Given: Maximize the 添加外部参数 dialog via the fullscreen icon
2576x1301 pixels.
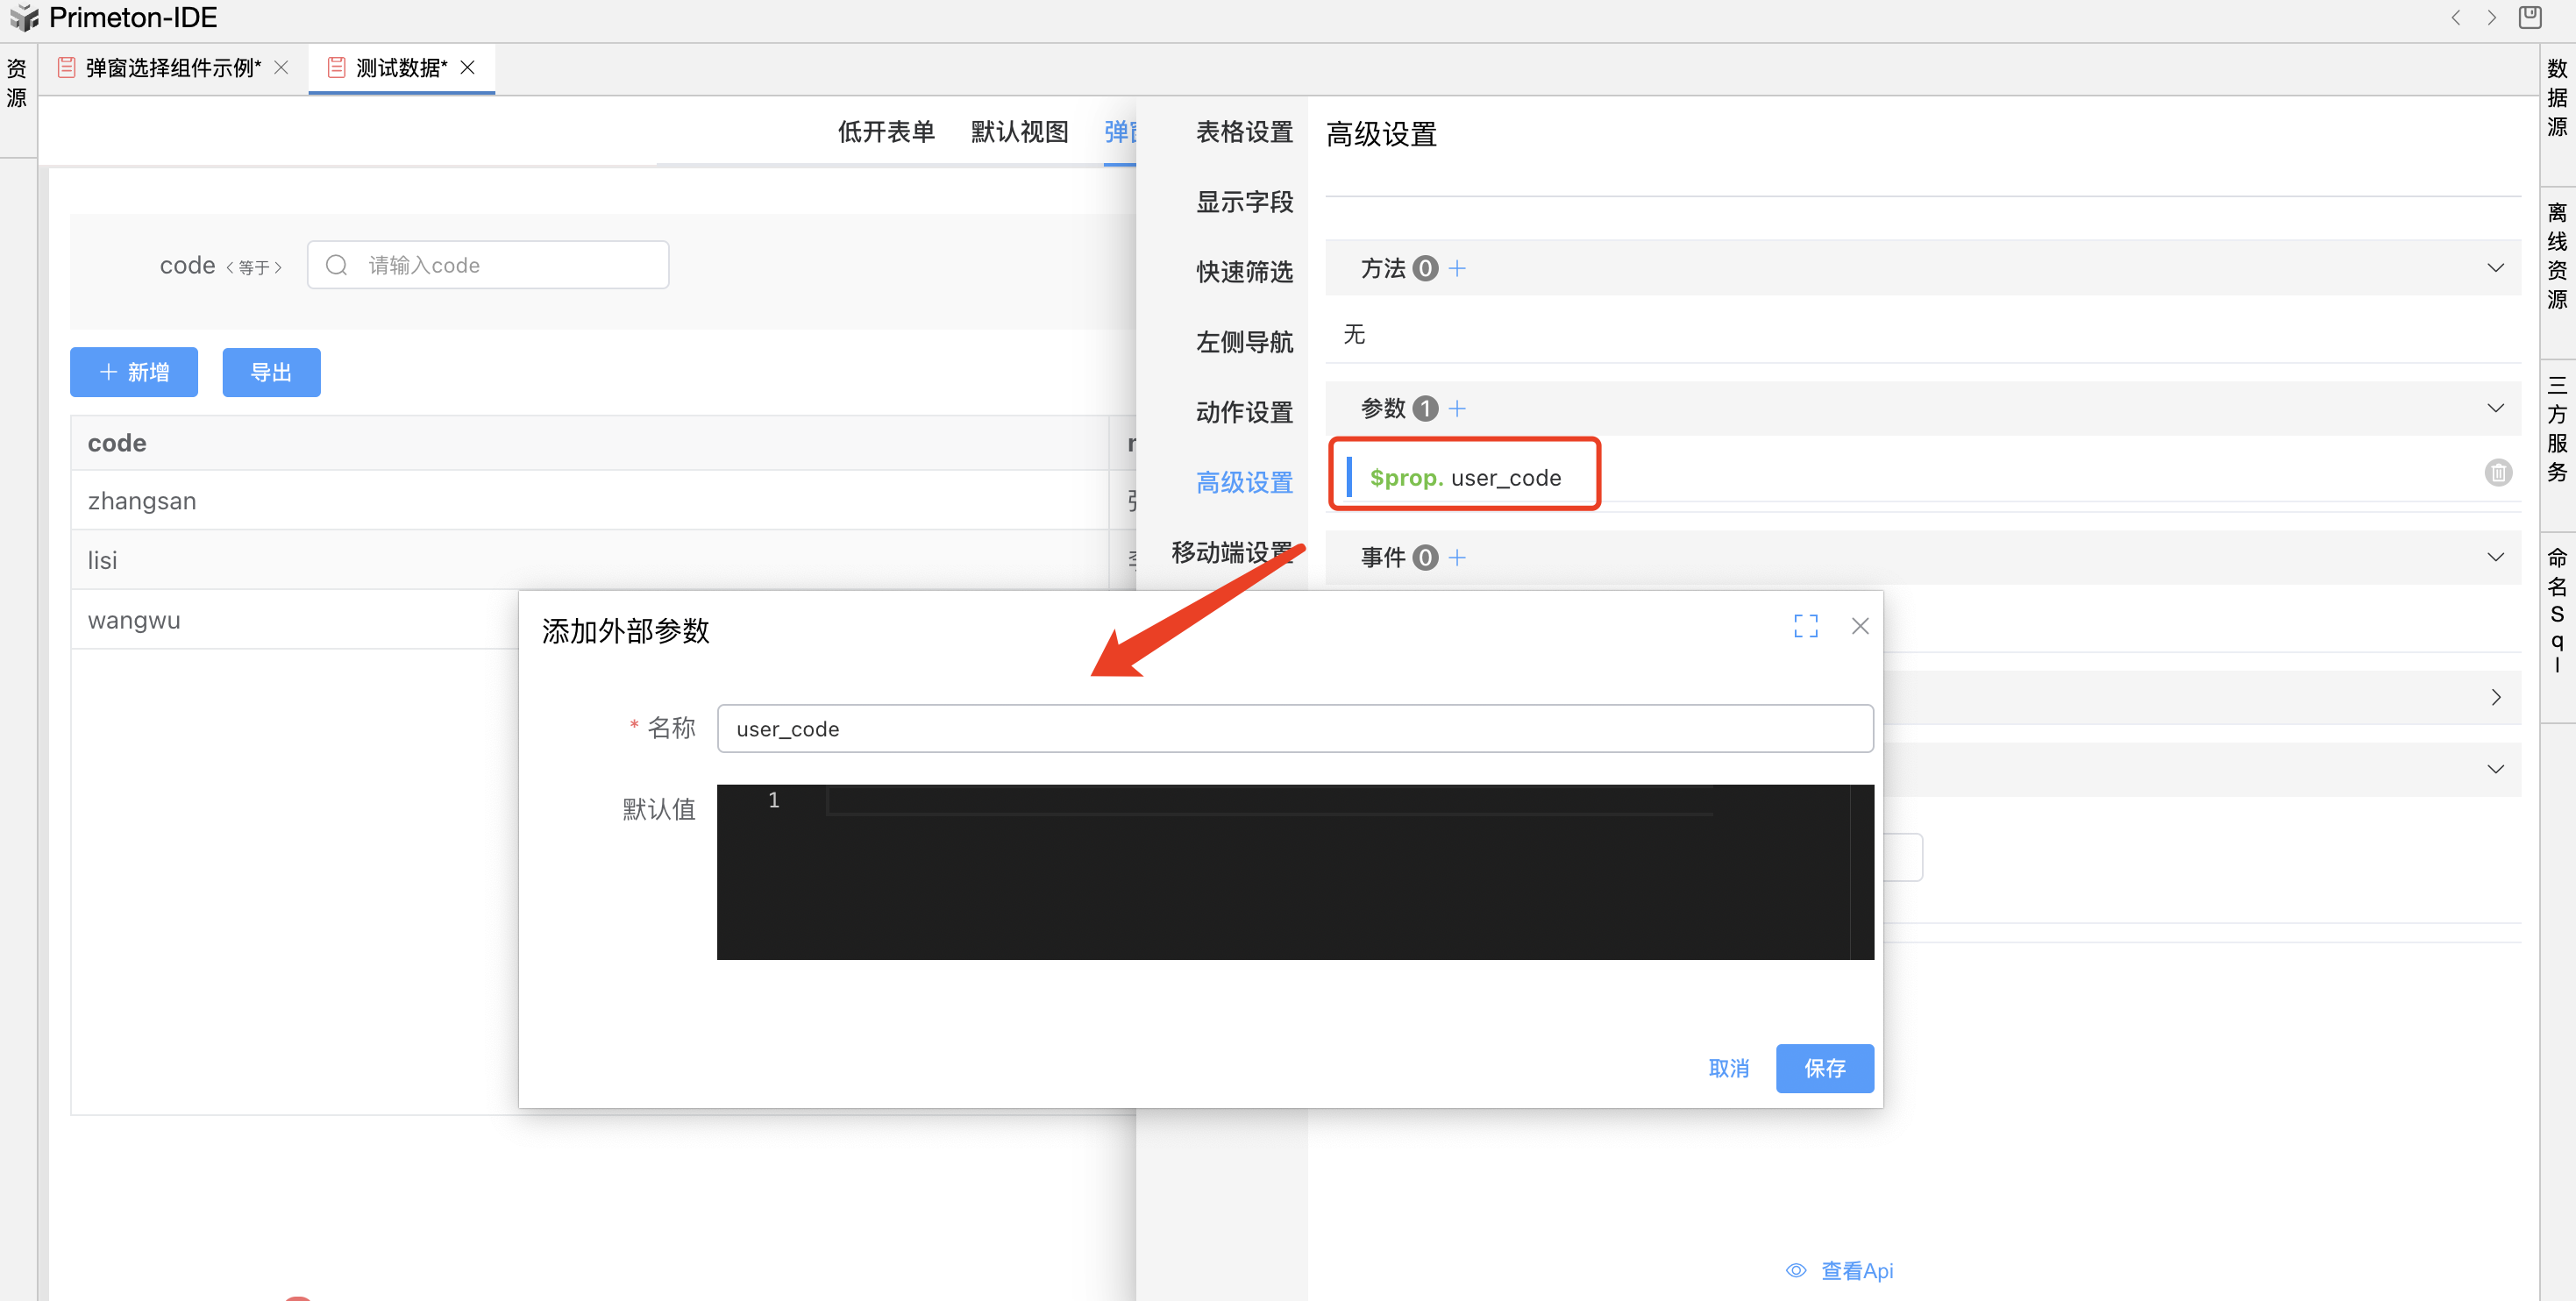Looking at the screenshot, I should (1805, 626).
